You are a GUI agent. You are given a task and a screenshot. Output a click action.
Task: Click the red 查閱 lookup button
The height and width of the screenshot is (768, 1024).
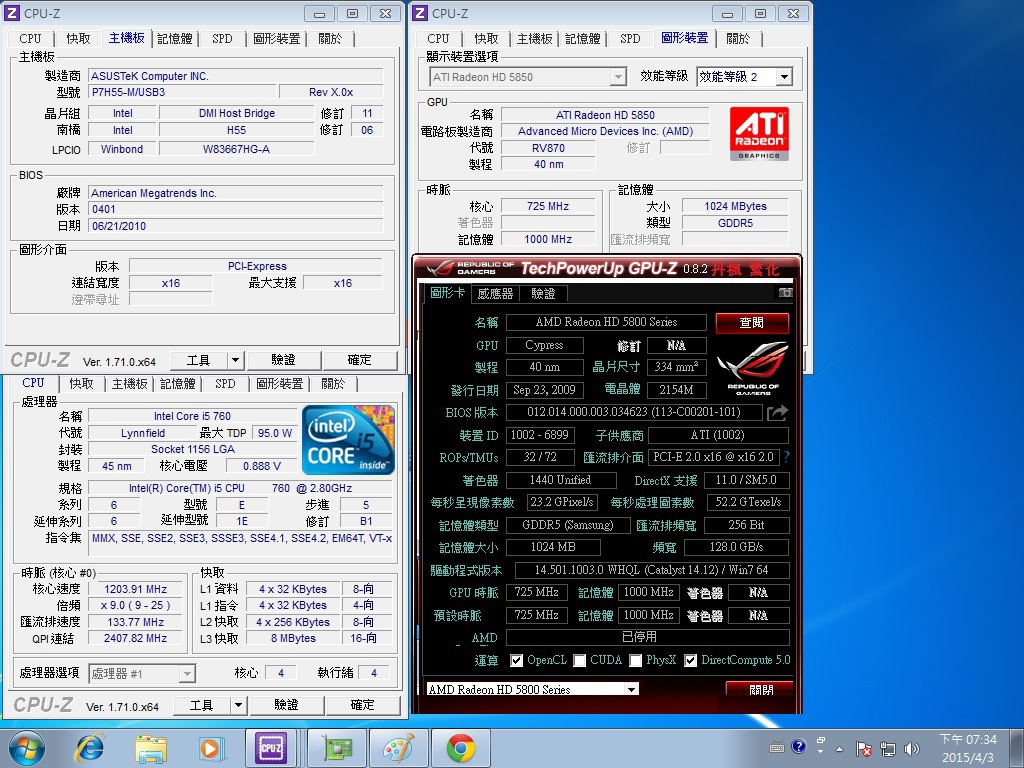[x=751, y=322]
